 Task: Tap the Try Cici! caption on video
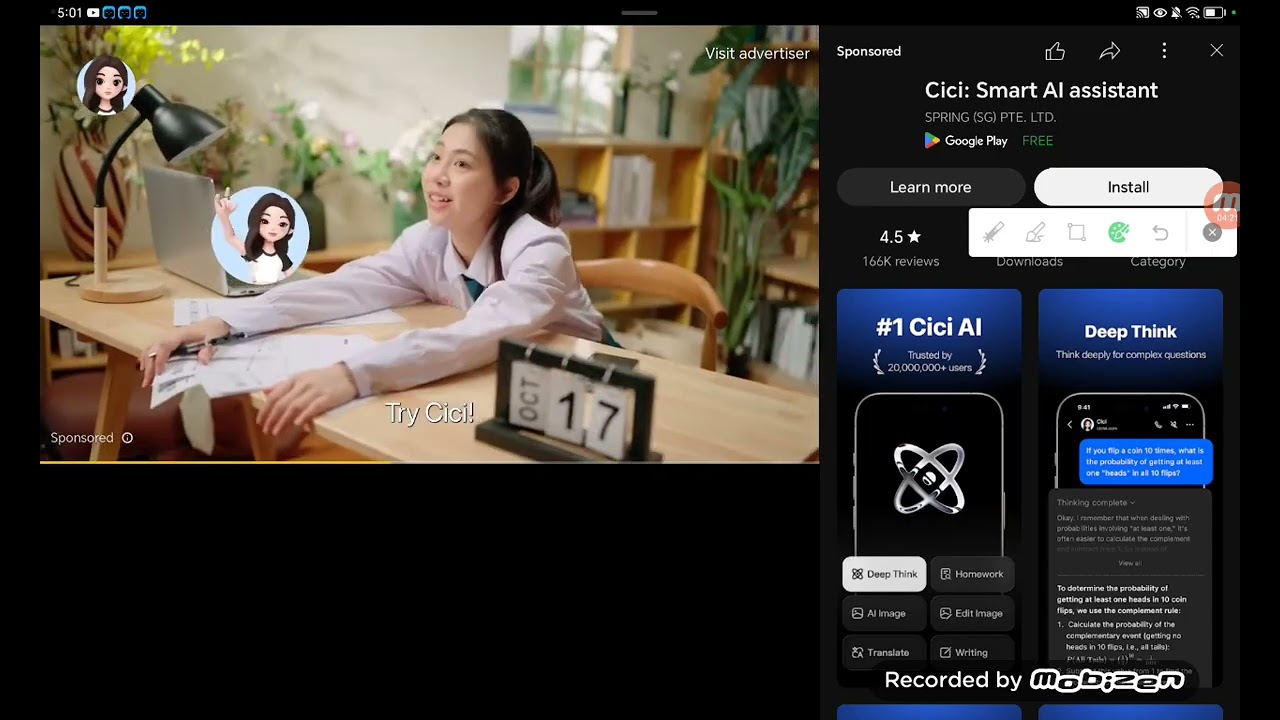pyautogui.click(x=430, y=413)
